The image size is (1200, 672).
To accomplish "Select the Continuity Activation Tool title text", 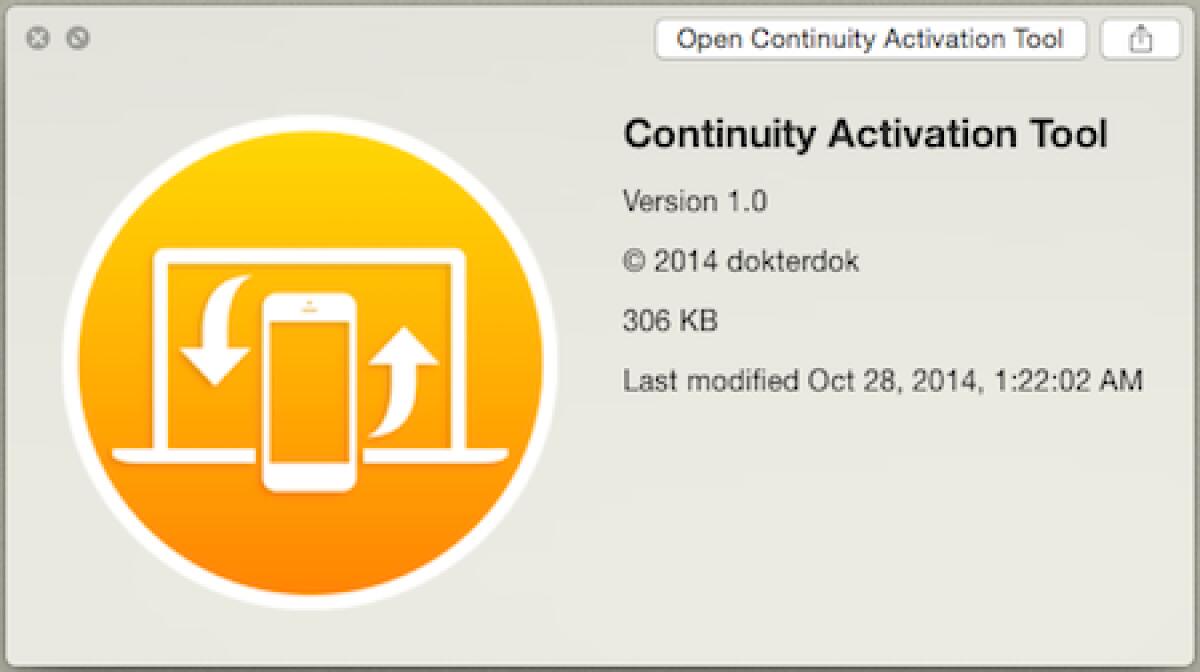I will [x=866, y=134].
